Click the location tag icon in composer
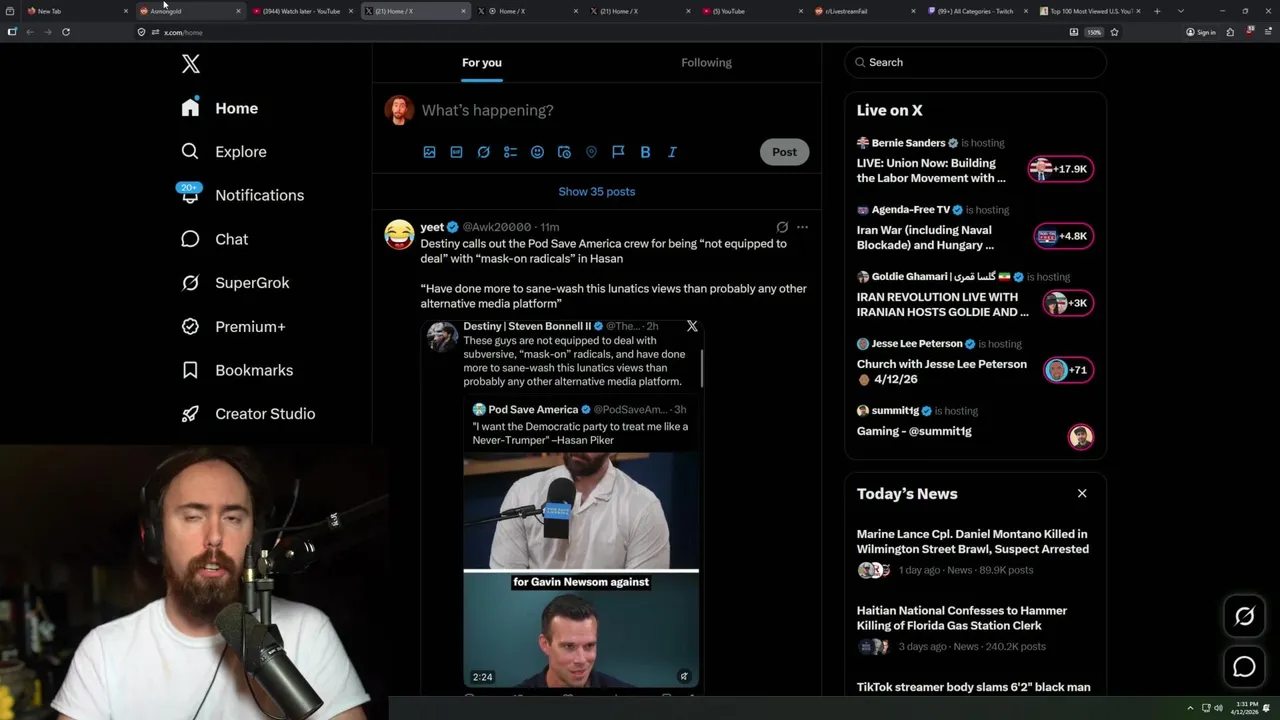This screenshot has height=720, width=1280. pos(591,152)
